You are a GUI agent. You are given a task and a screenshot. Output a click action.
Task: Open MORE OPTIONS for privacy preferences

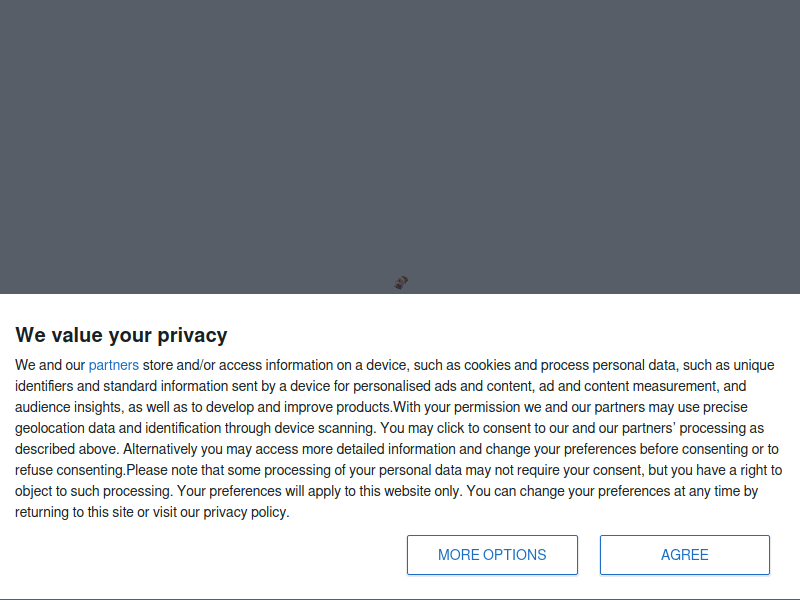(492, 555)
